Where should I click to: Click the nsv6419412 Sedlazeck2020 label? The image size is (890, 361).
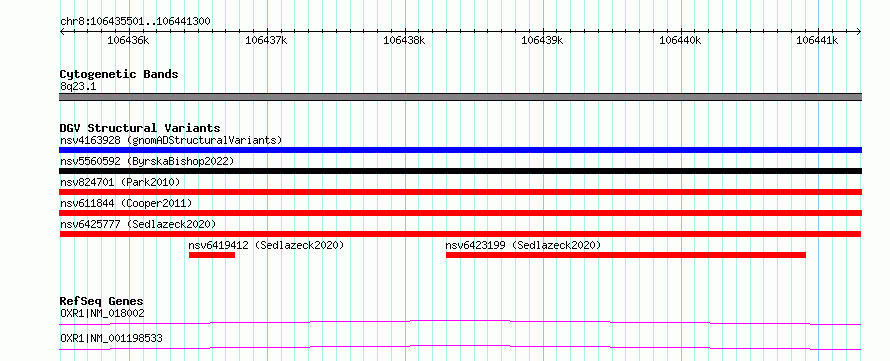[x=266, y=245]
